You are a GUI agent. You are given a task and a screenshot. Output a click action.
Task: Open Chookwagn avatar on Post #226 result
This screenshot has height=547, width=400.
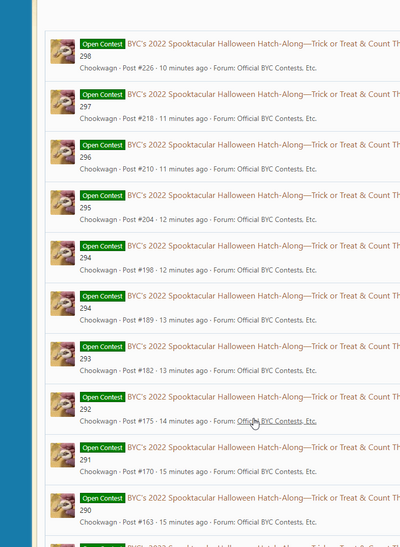coord(63,52)
